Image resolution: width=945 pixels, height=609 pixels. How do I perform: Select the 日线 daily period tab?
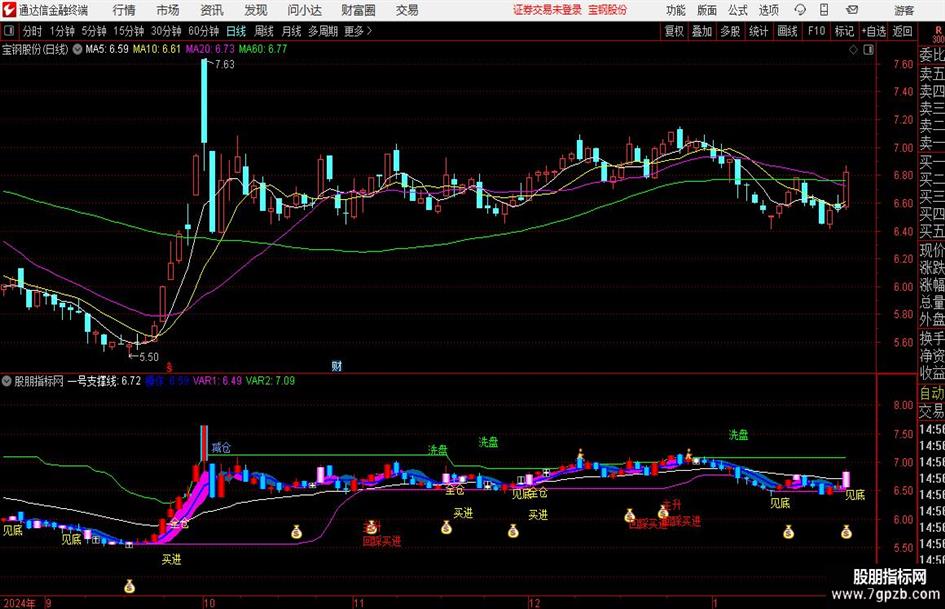click(236, 31)
